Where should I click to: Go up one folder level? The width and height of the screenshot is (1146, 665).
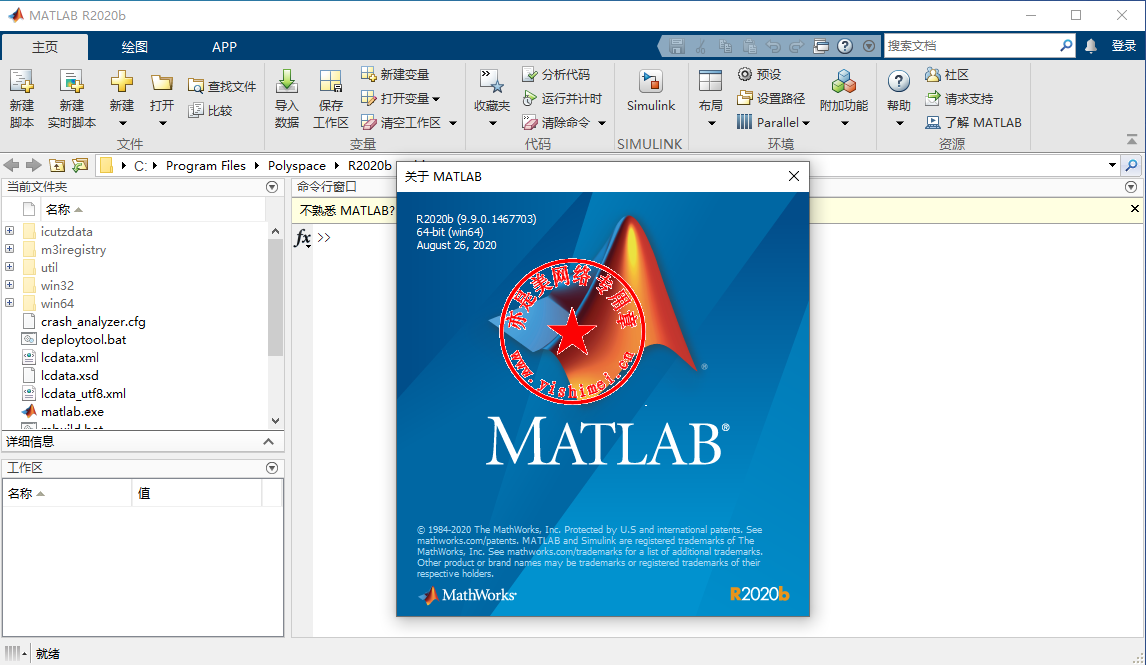point(57,165)
